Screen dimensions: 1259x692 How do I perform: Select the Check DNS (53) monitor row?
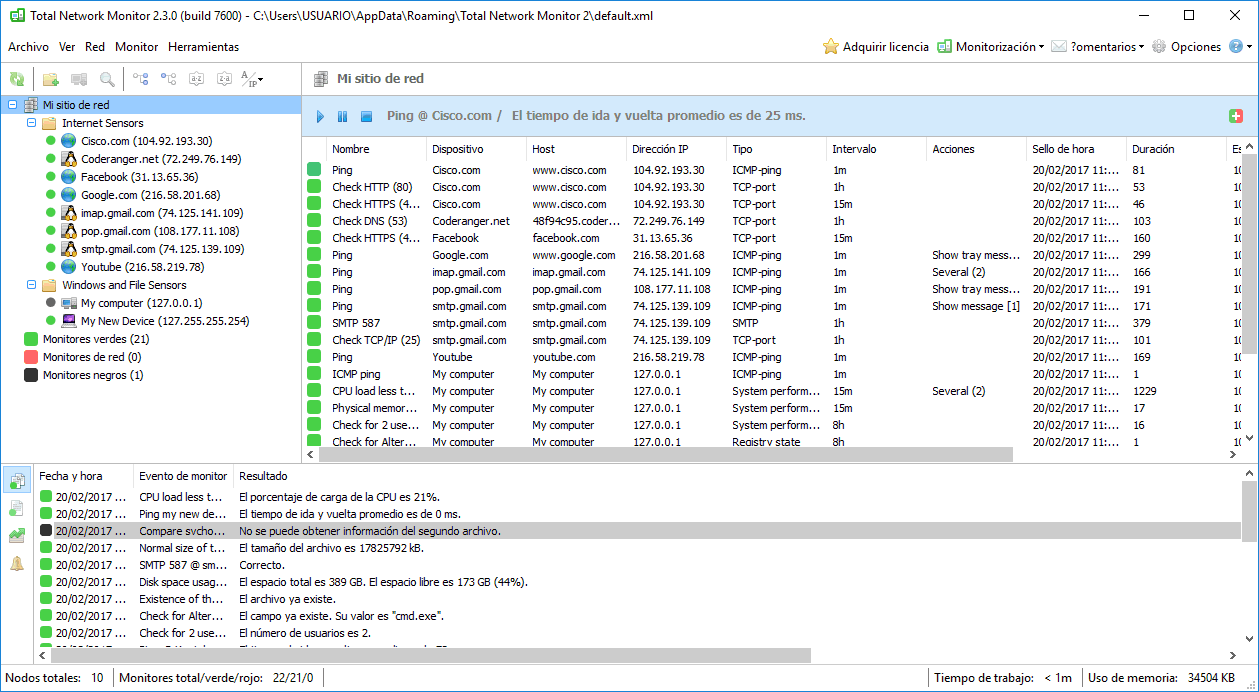pyautogui.click(x=772, y=221)
